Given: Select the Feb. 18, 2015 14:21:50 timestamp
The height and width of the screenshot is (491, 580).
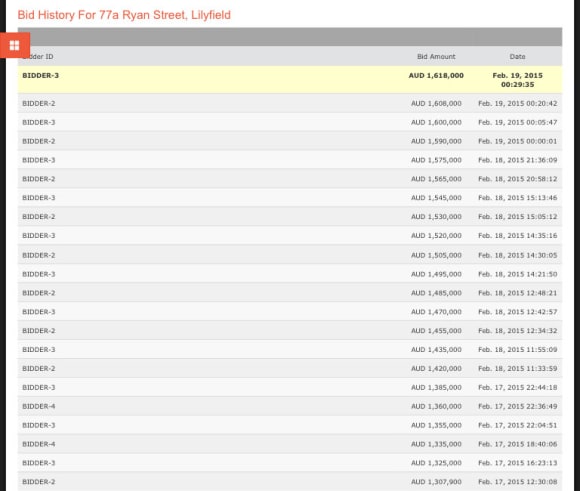Looking at the screenshot, I should click(x=517, y=274).
